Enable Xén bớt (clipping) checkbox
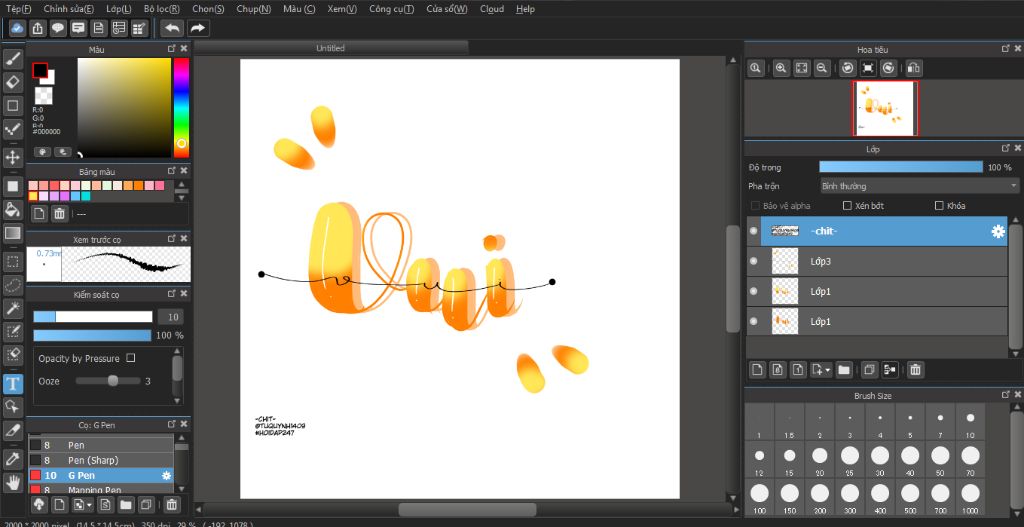The image size is (1024, 527). (847, 206)
